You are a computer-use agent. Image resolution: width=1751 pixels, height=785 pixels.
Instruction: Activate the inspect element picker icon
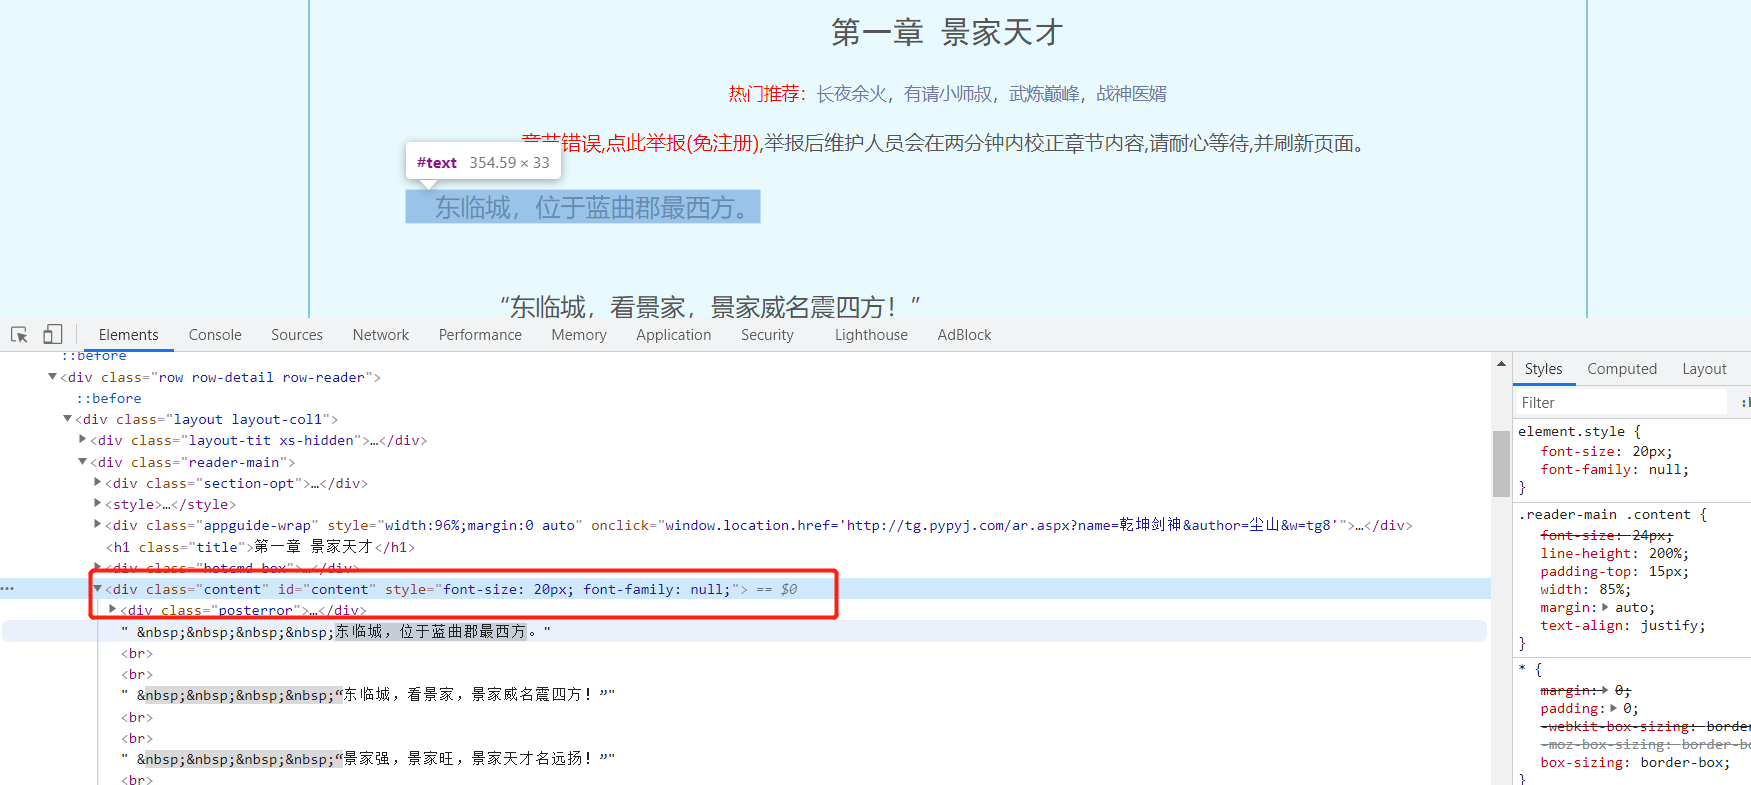pyautogui.click(x=19, y=335)
